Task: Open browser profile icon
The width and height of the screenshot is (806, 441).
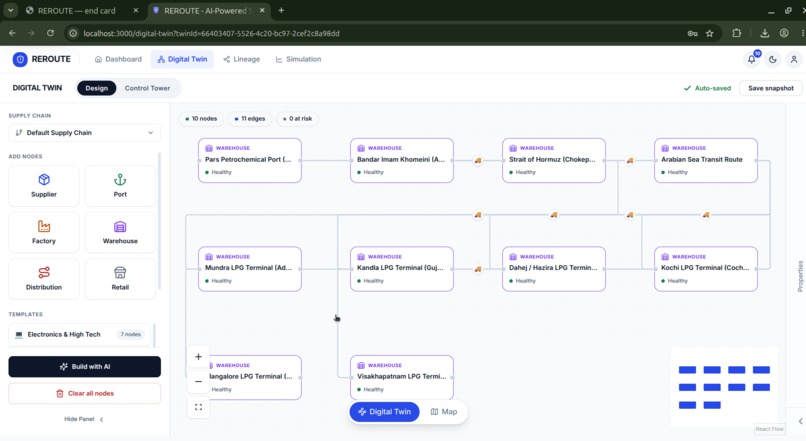Action: click(784, 33)
